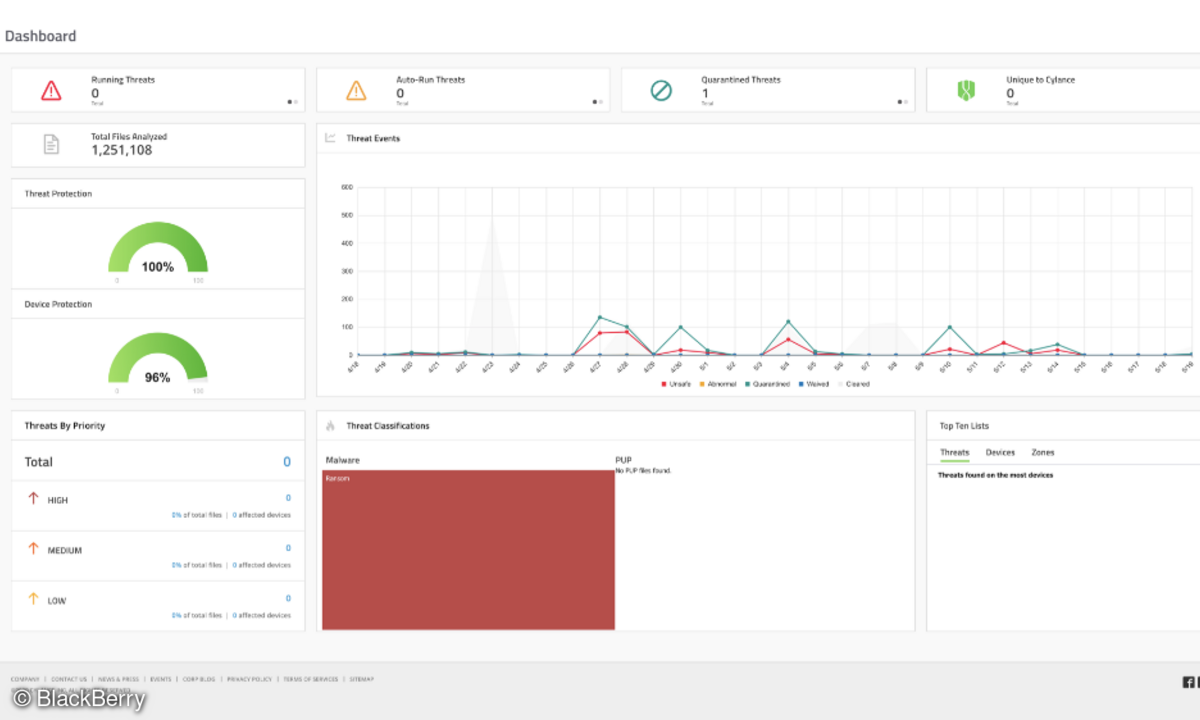
Task: Click the green Unique to Cylance shield icon
Action: click(966, 91)
